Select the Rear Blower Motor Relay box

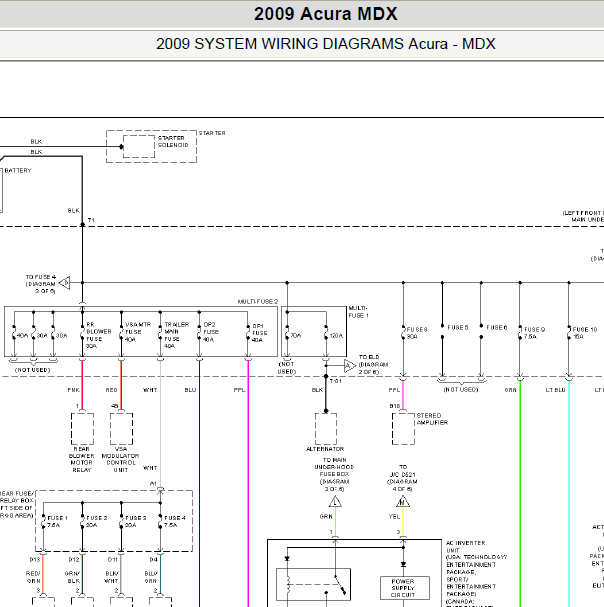[82, 429]
